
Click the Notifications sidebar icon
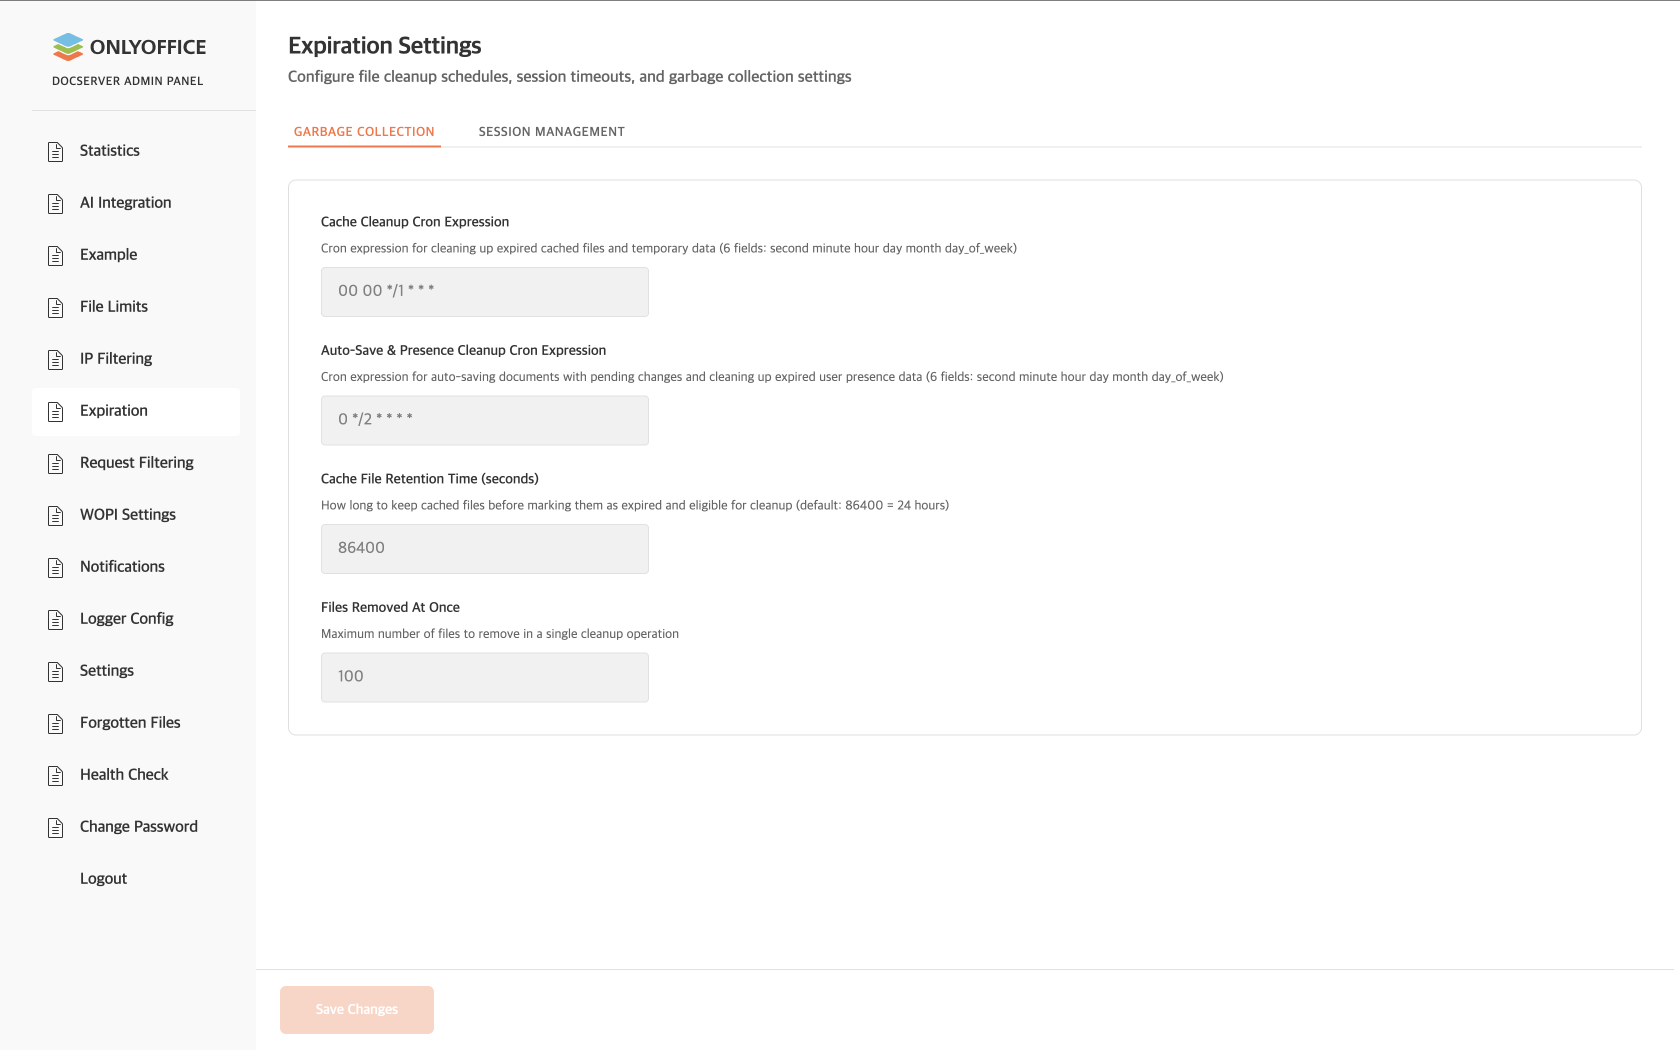pos(56,567)
